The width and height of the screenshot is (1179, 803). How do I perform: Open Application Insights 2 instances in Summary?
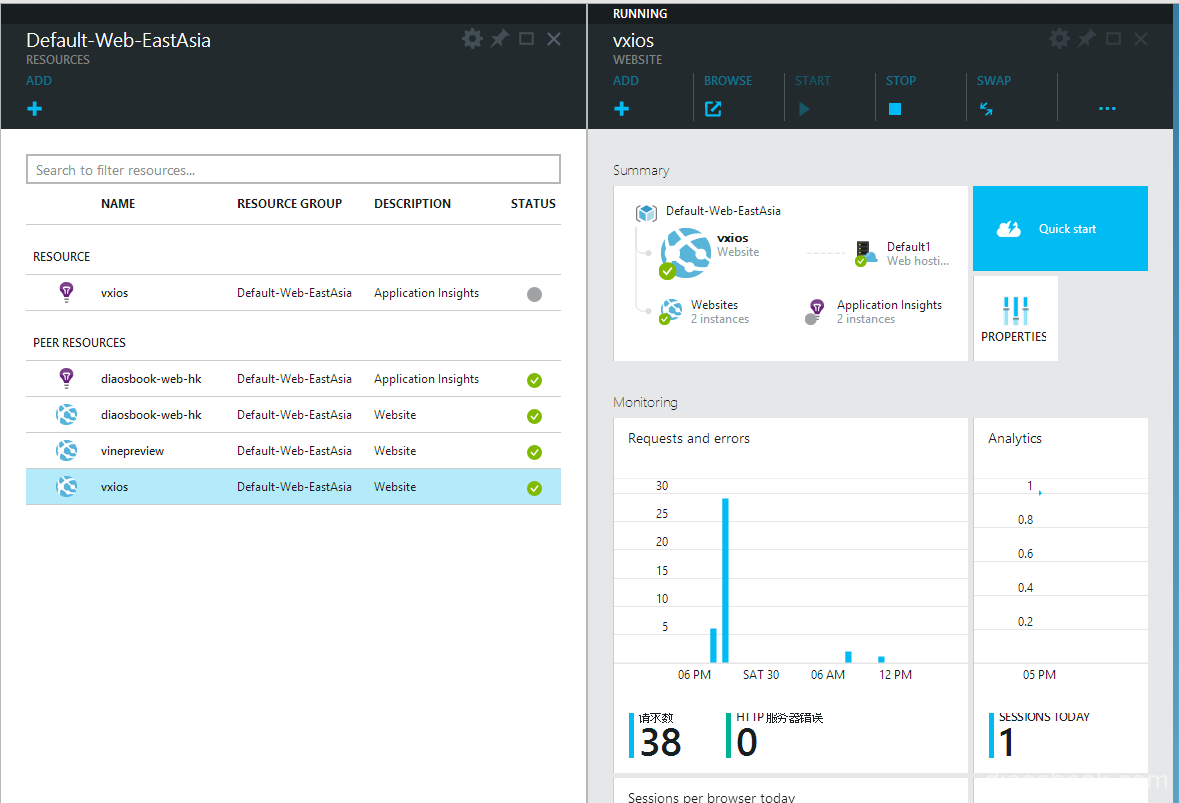pyautogui.click(x=874, y=311)
